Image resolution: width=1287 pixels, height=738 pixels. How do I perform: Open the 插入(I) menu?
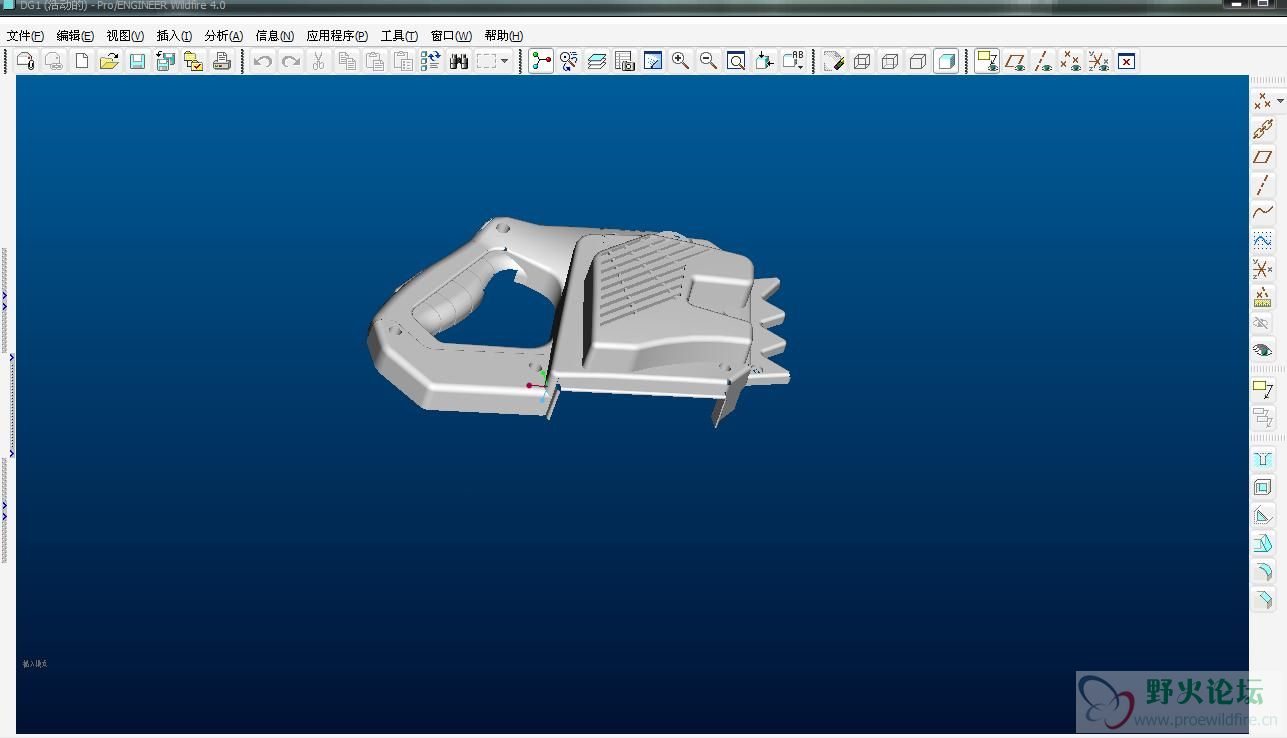174,36
